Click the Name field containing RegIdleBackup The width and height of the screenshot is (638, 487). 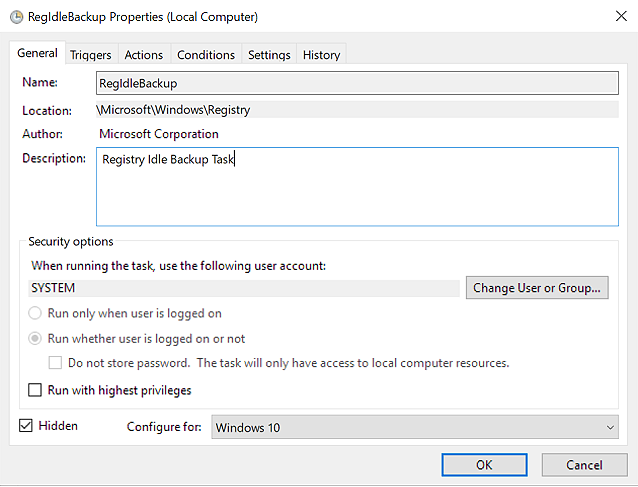[357, 83]
